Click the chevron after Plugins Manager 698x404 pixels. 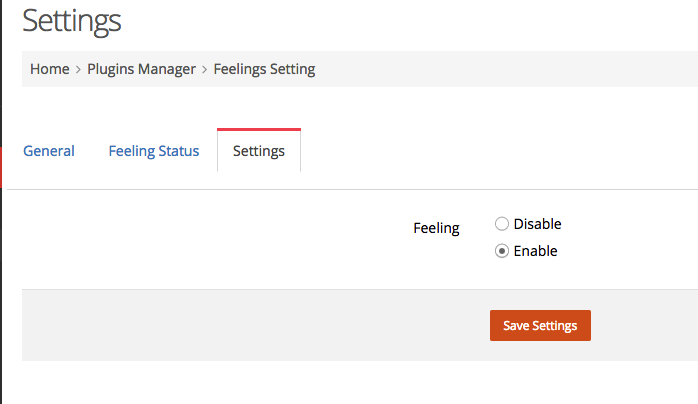pos(205,69)
